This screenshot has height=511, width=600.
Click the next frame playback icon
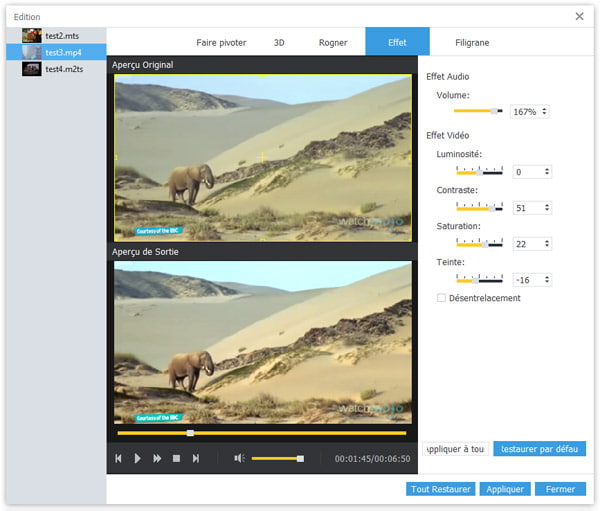point(196,458)
